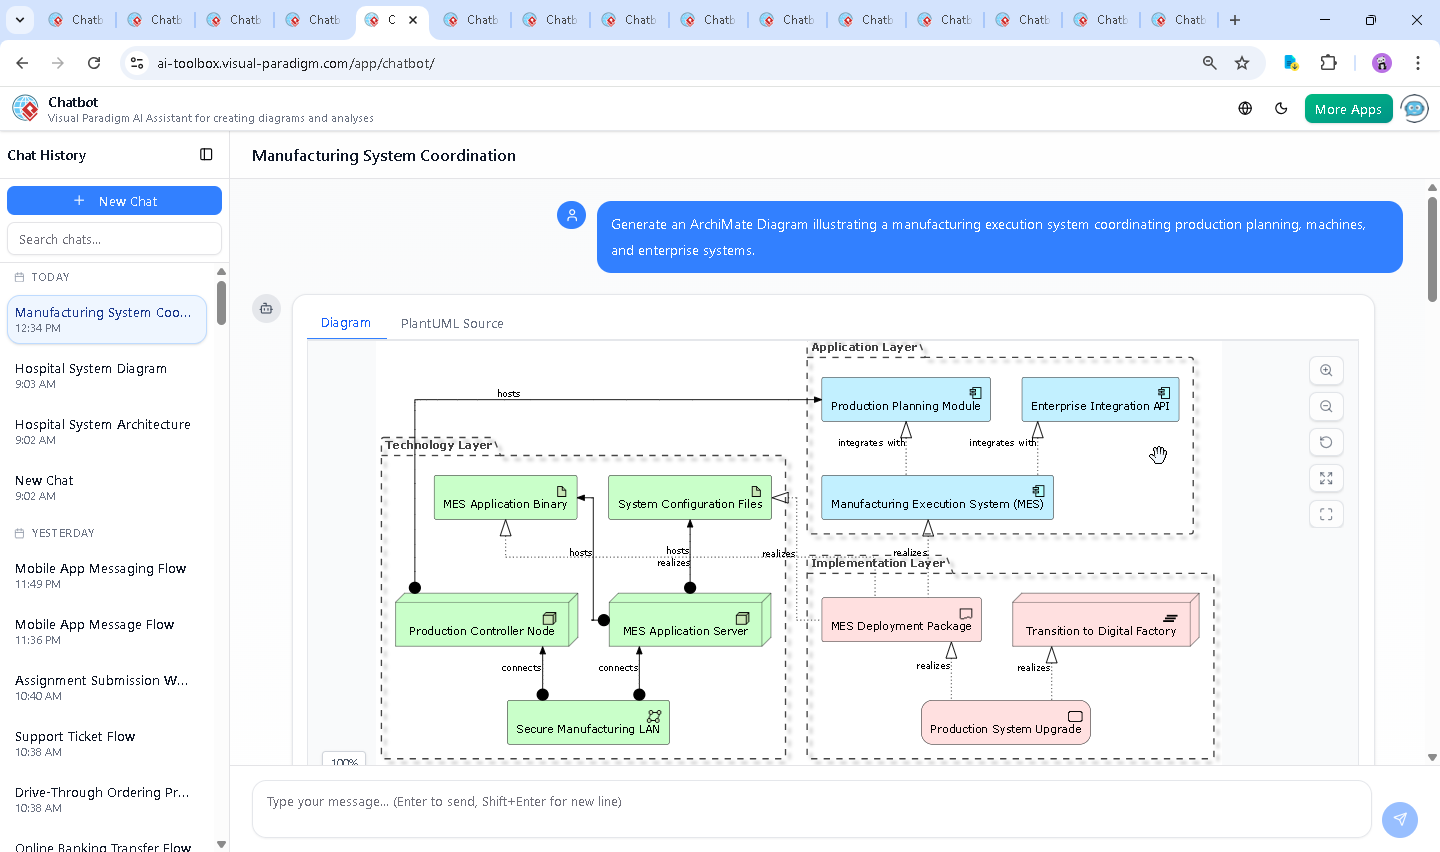Click the send message icon

[1399, 819]
